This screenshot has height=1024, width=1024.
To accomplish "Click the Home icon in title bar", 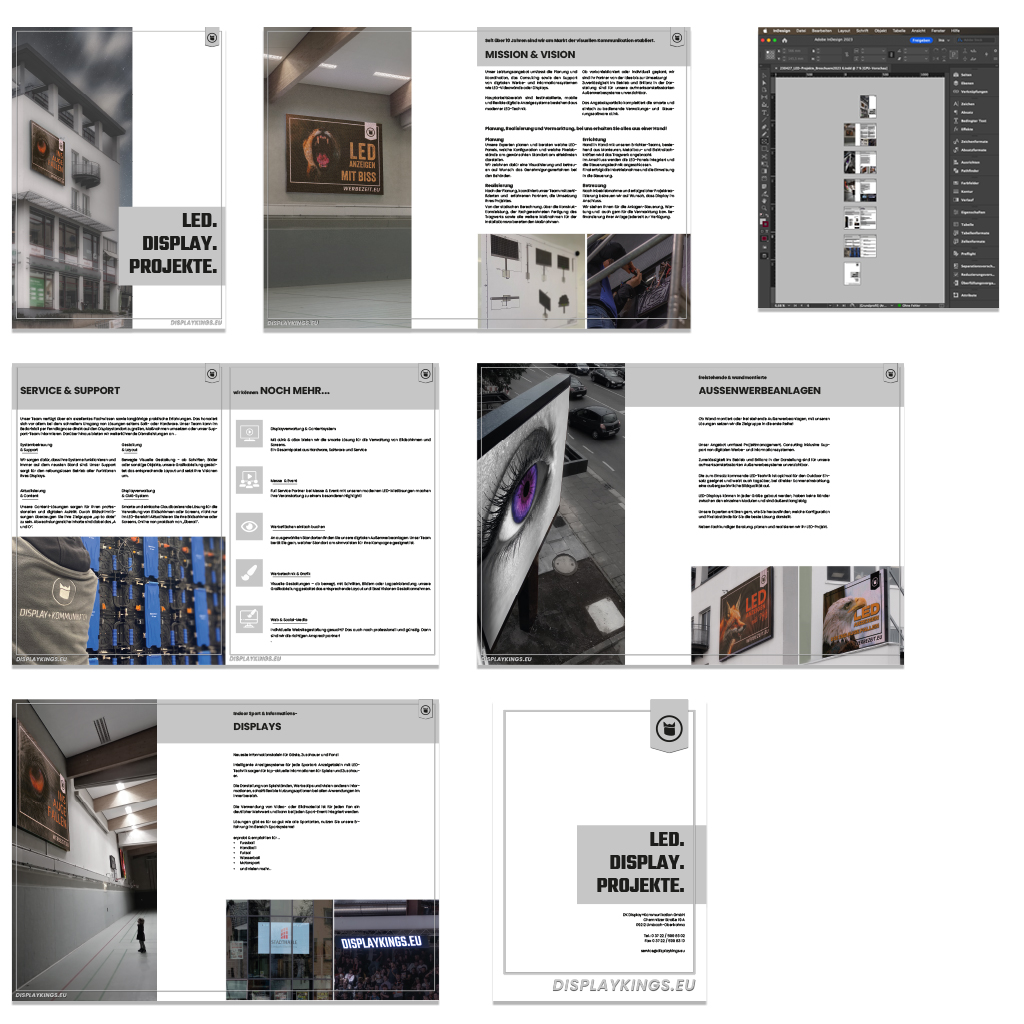I will coord(784,40).
